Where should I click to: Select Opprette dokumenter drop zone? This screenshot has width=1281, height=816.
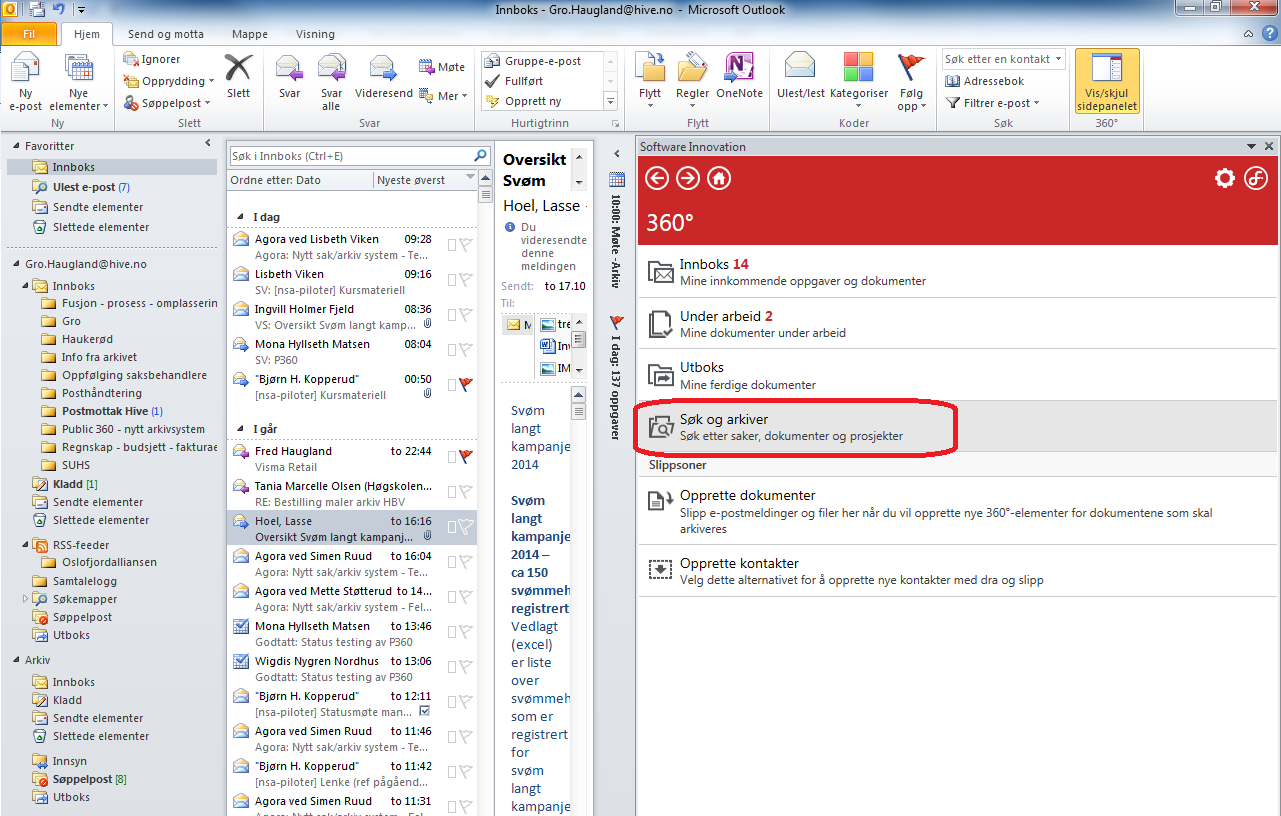click(958, 509)
